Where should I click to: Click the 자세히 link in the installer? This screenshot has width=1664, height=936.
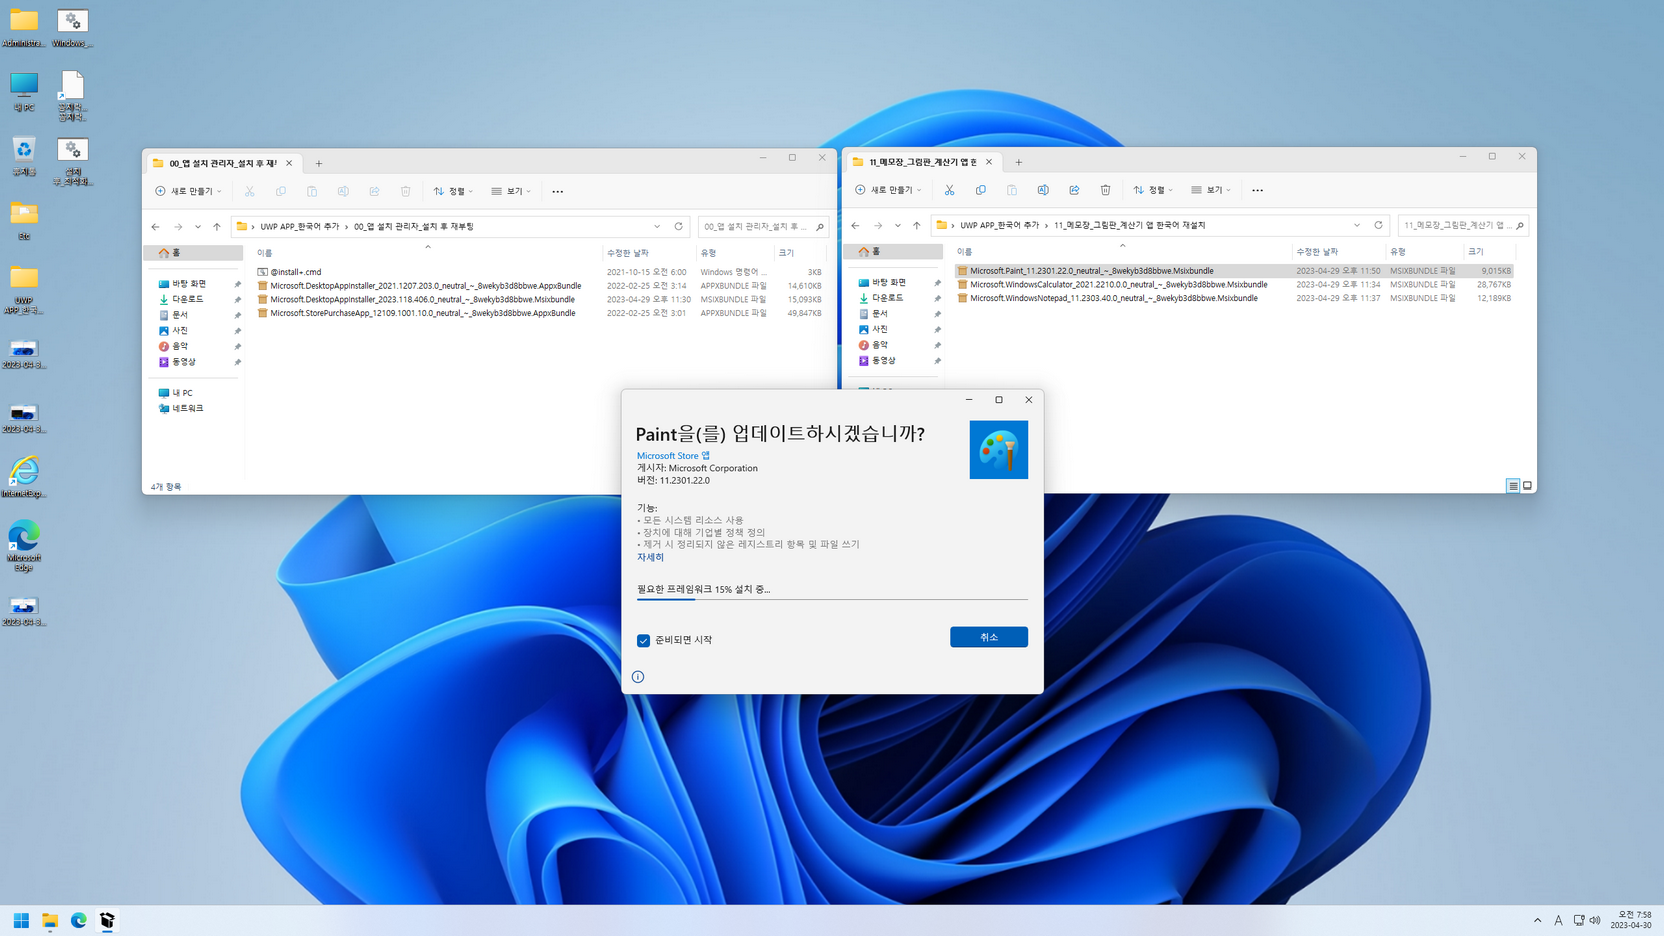pyautogui.click(x=650, y=557)
